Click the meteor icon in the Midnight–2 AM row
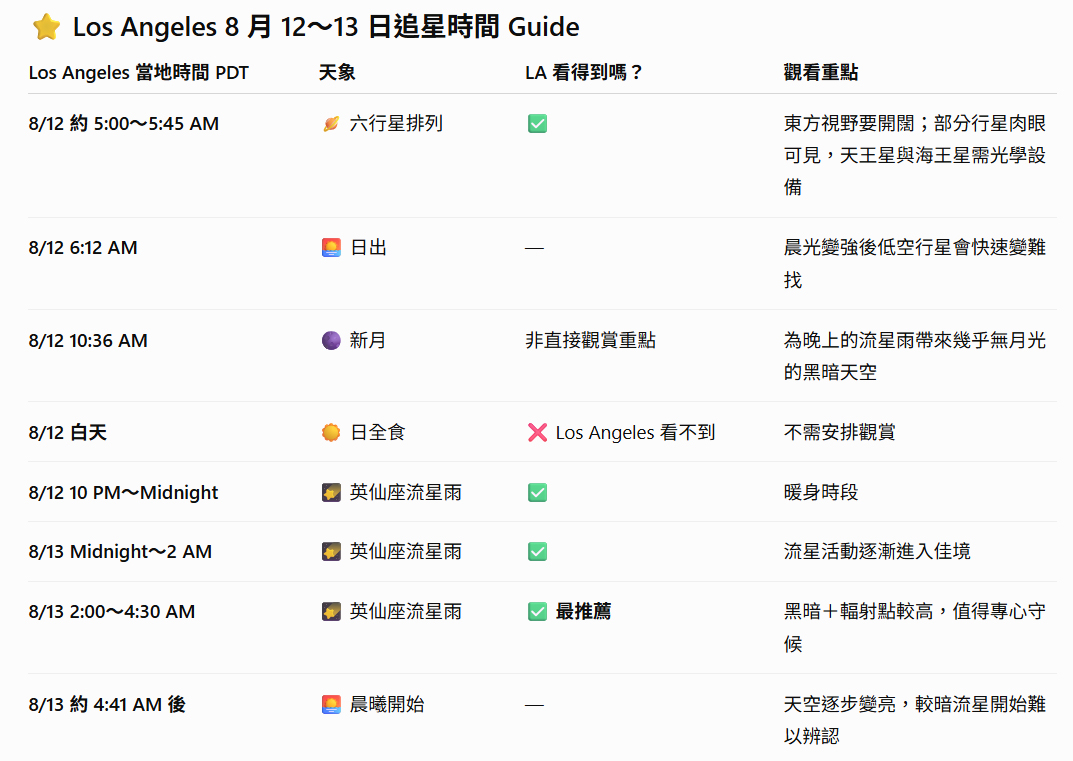 click(331, 552)
